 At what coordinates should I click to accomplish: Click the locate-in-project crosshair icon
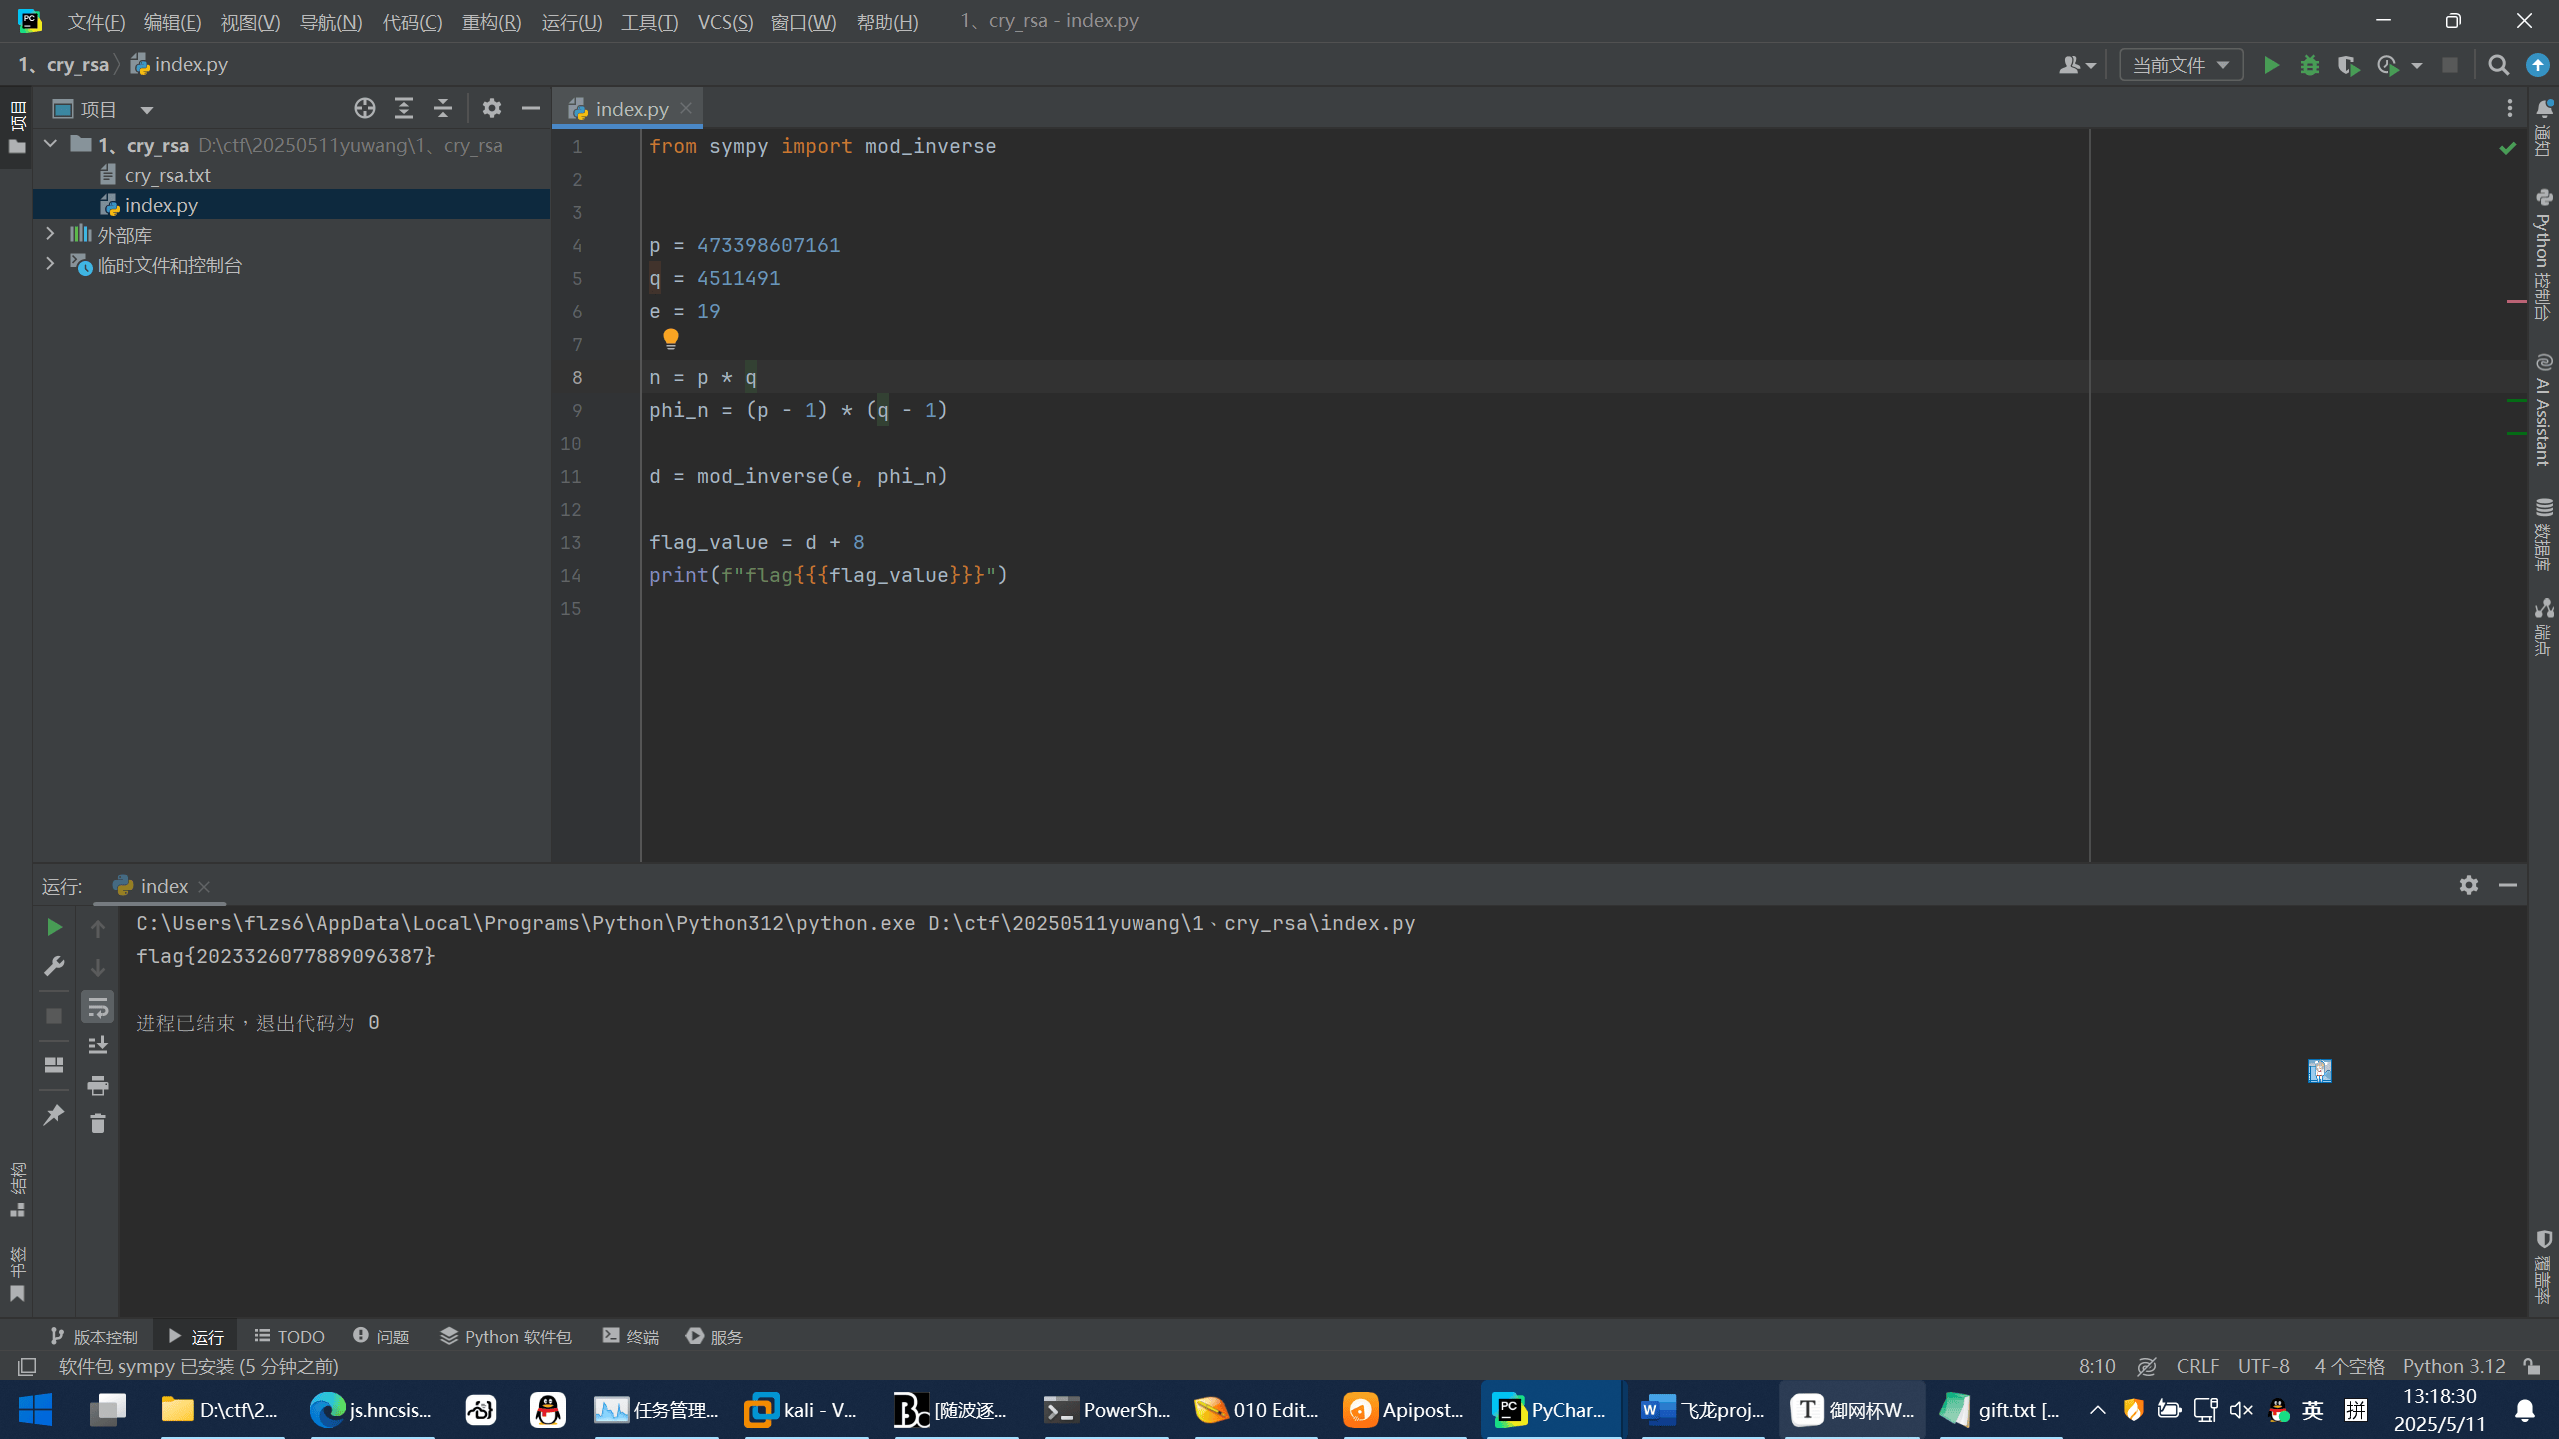[x=365, y=108]
